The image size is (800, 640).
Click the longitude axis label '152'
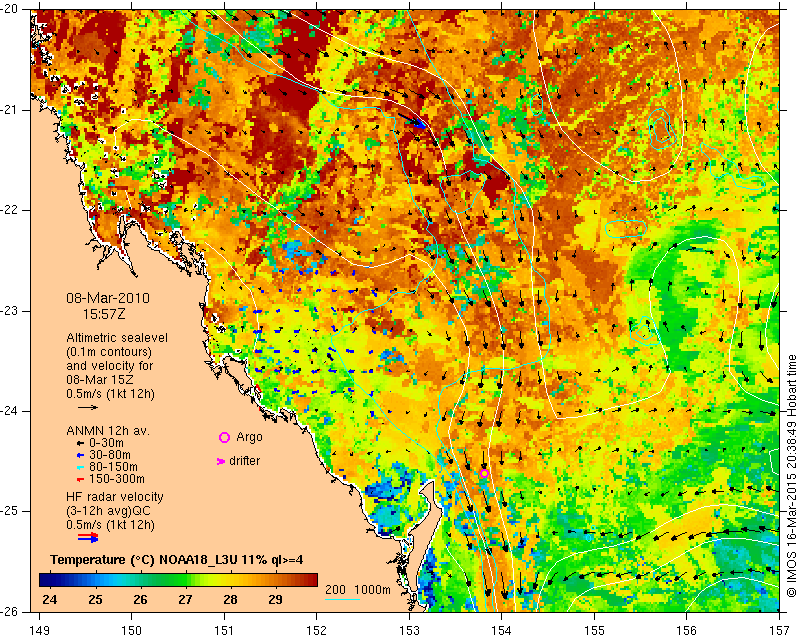(317, 631)
